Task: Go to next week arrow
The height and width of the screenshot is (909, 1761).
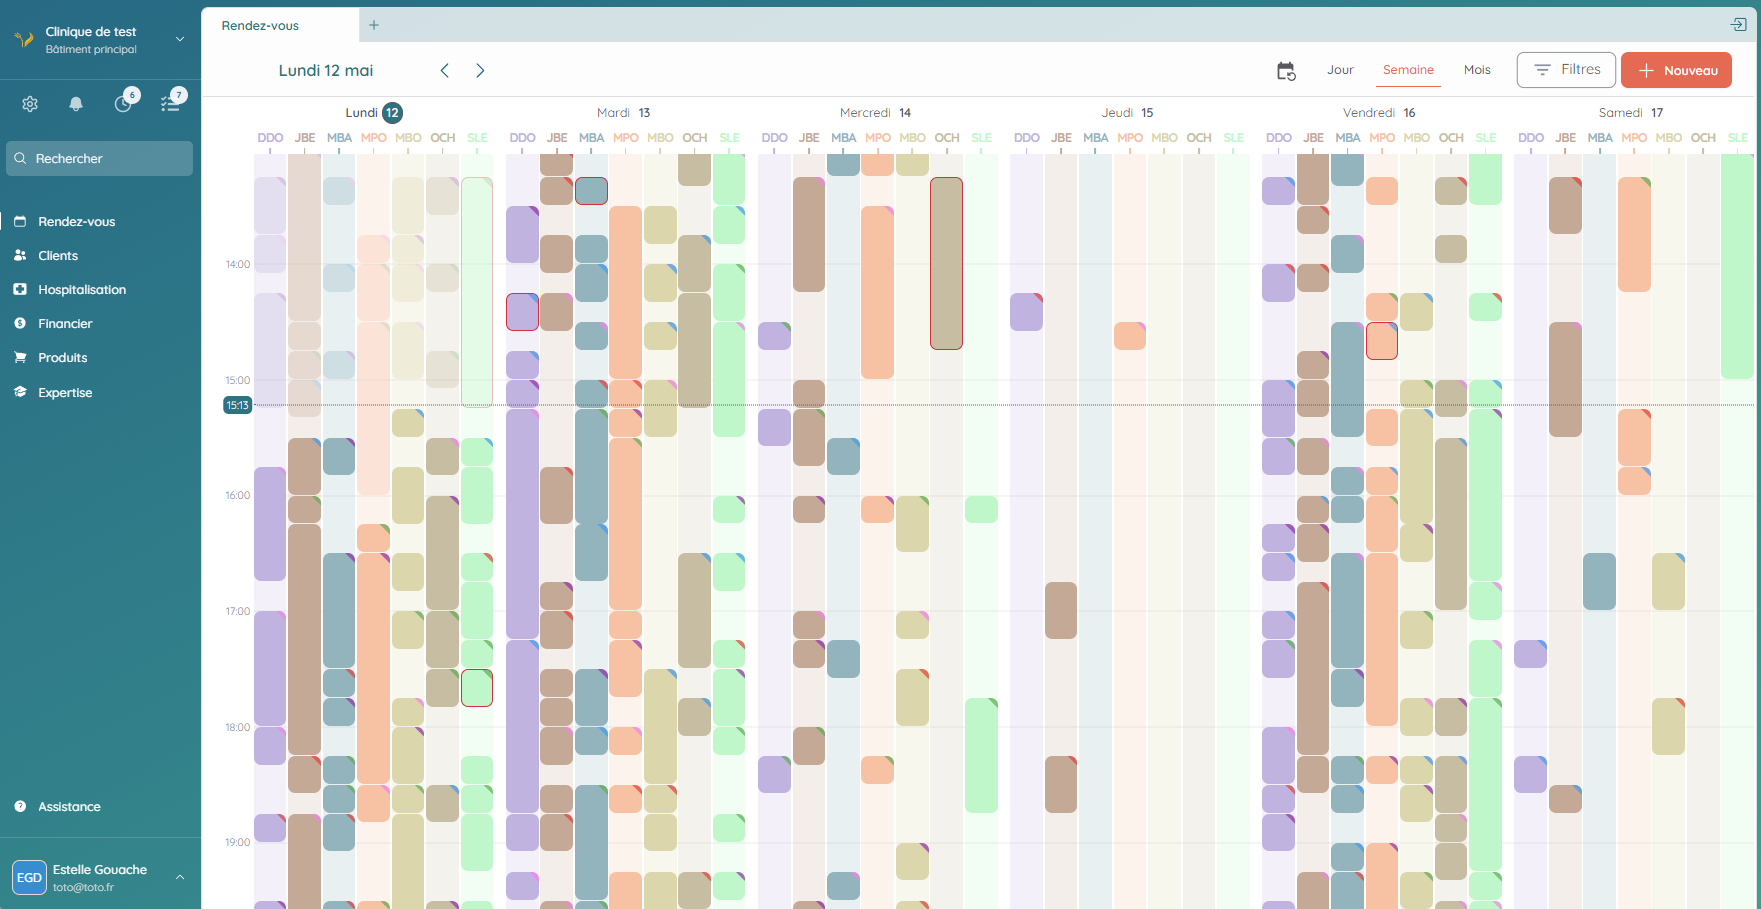Action: [480, 70]
